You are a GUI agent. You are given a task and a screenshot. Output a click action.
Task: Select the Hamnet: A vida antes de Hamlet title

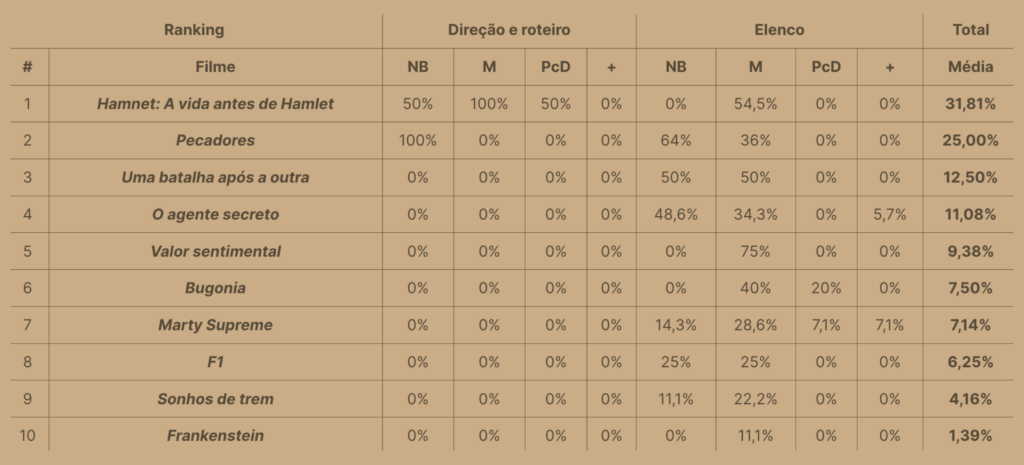coord(215,103)
